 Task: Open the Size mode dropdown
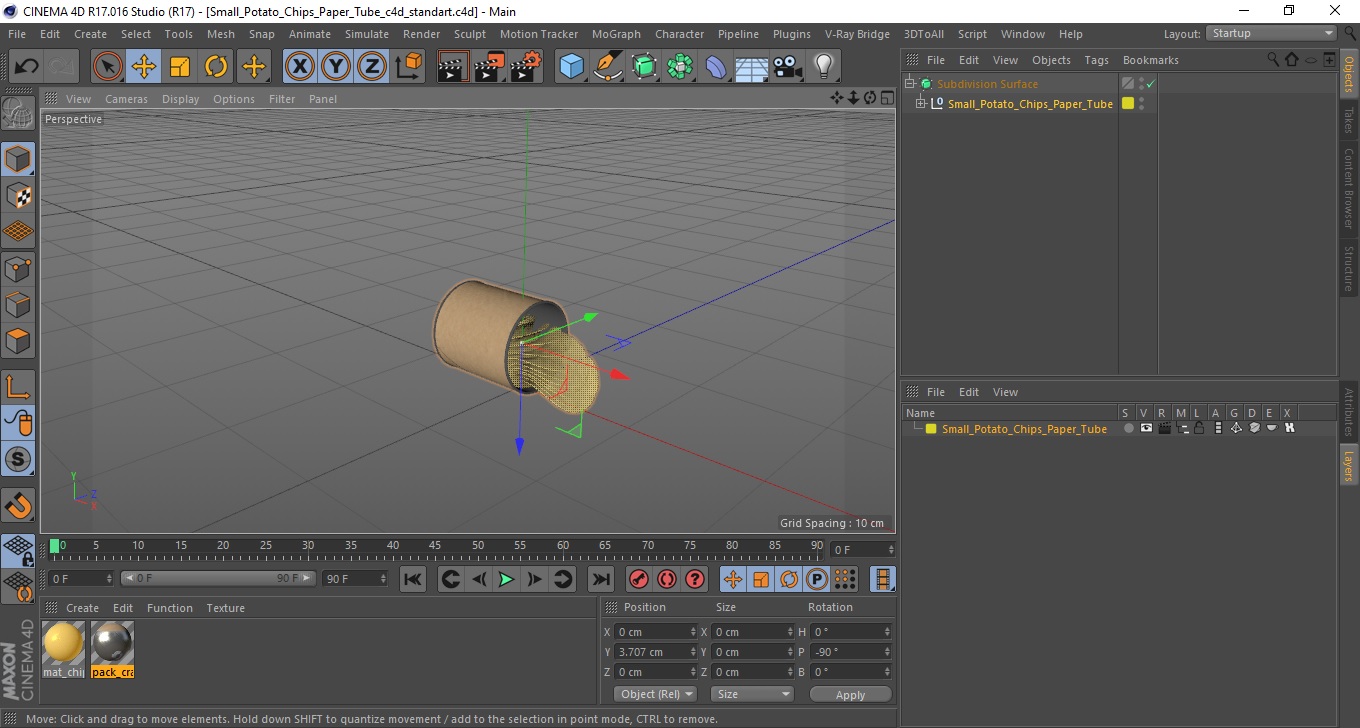tap(752, 694)
